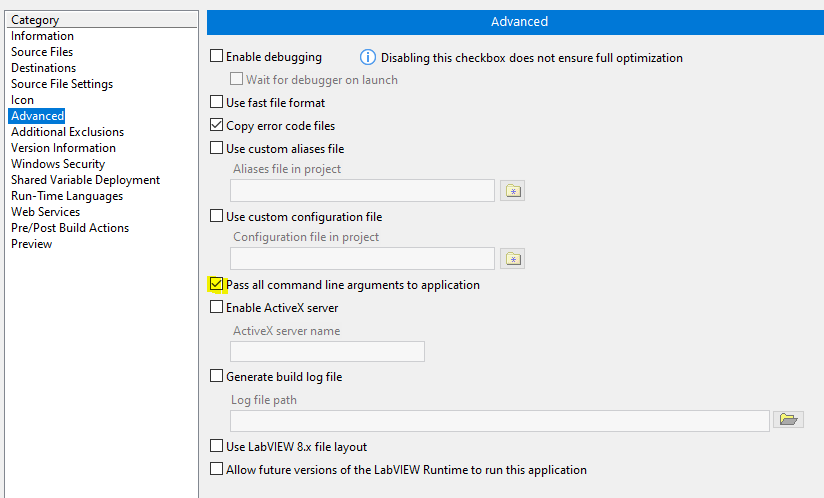Uncheck Copy error code files
This screenshot has height=498, width=824.
point(217,124)
